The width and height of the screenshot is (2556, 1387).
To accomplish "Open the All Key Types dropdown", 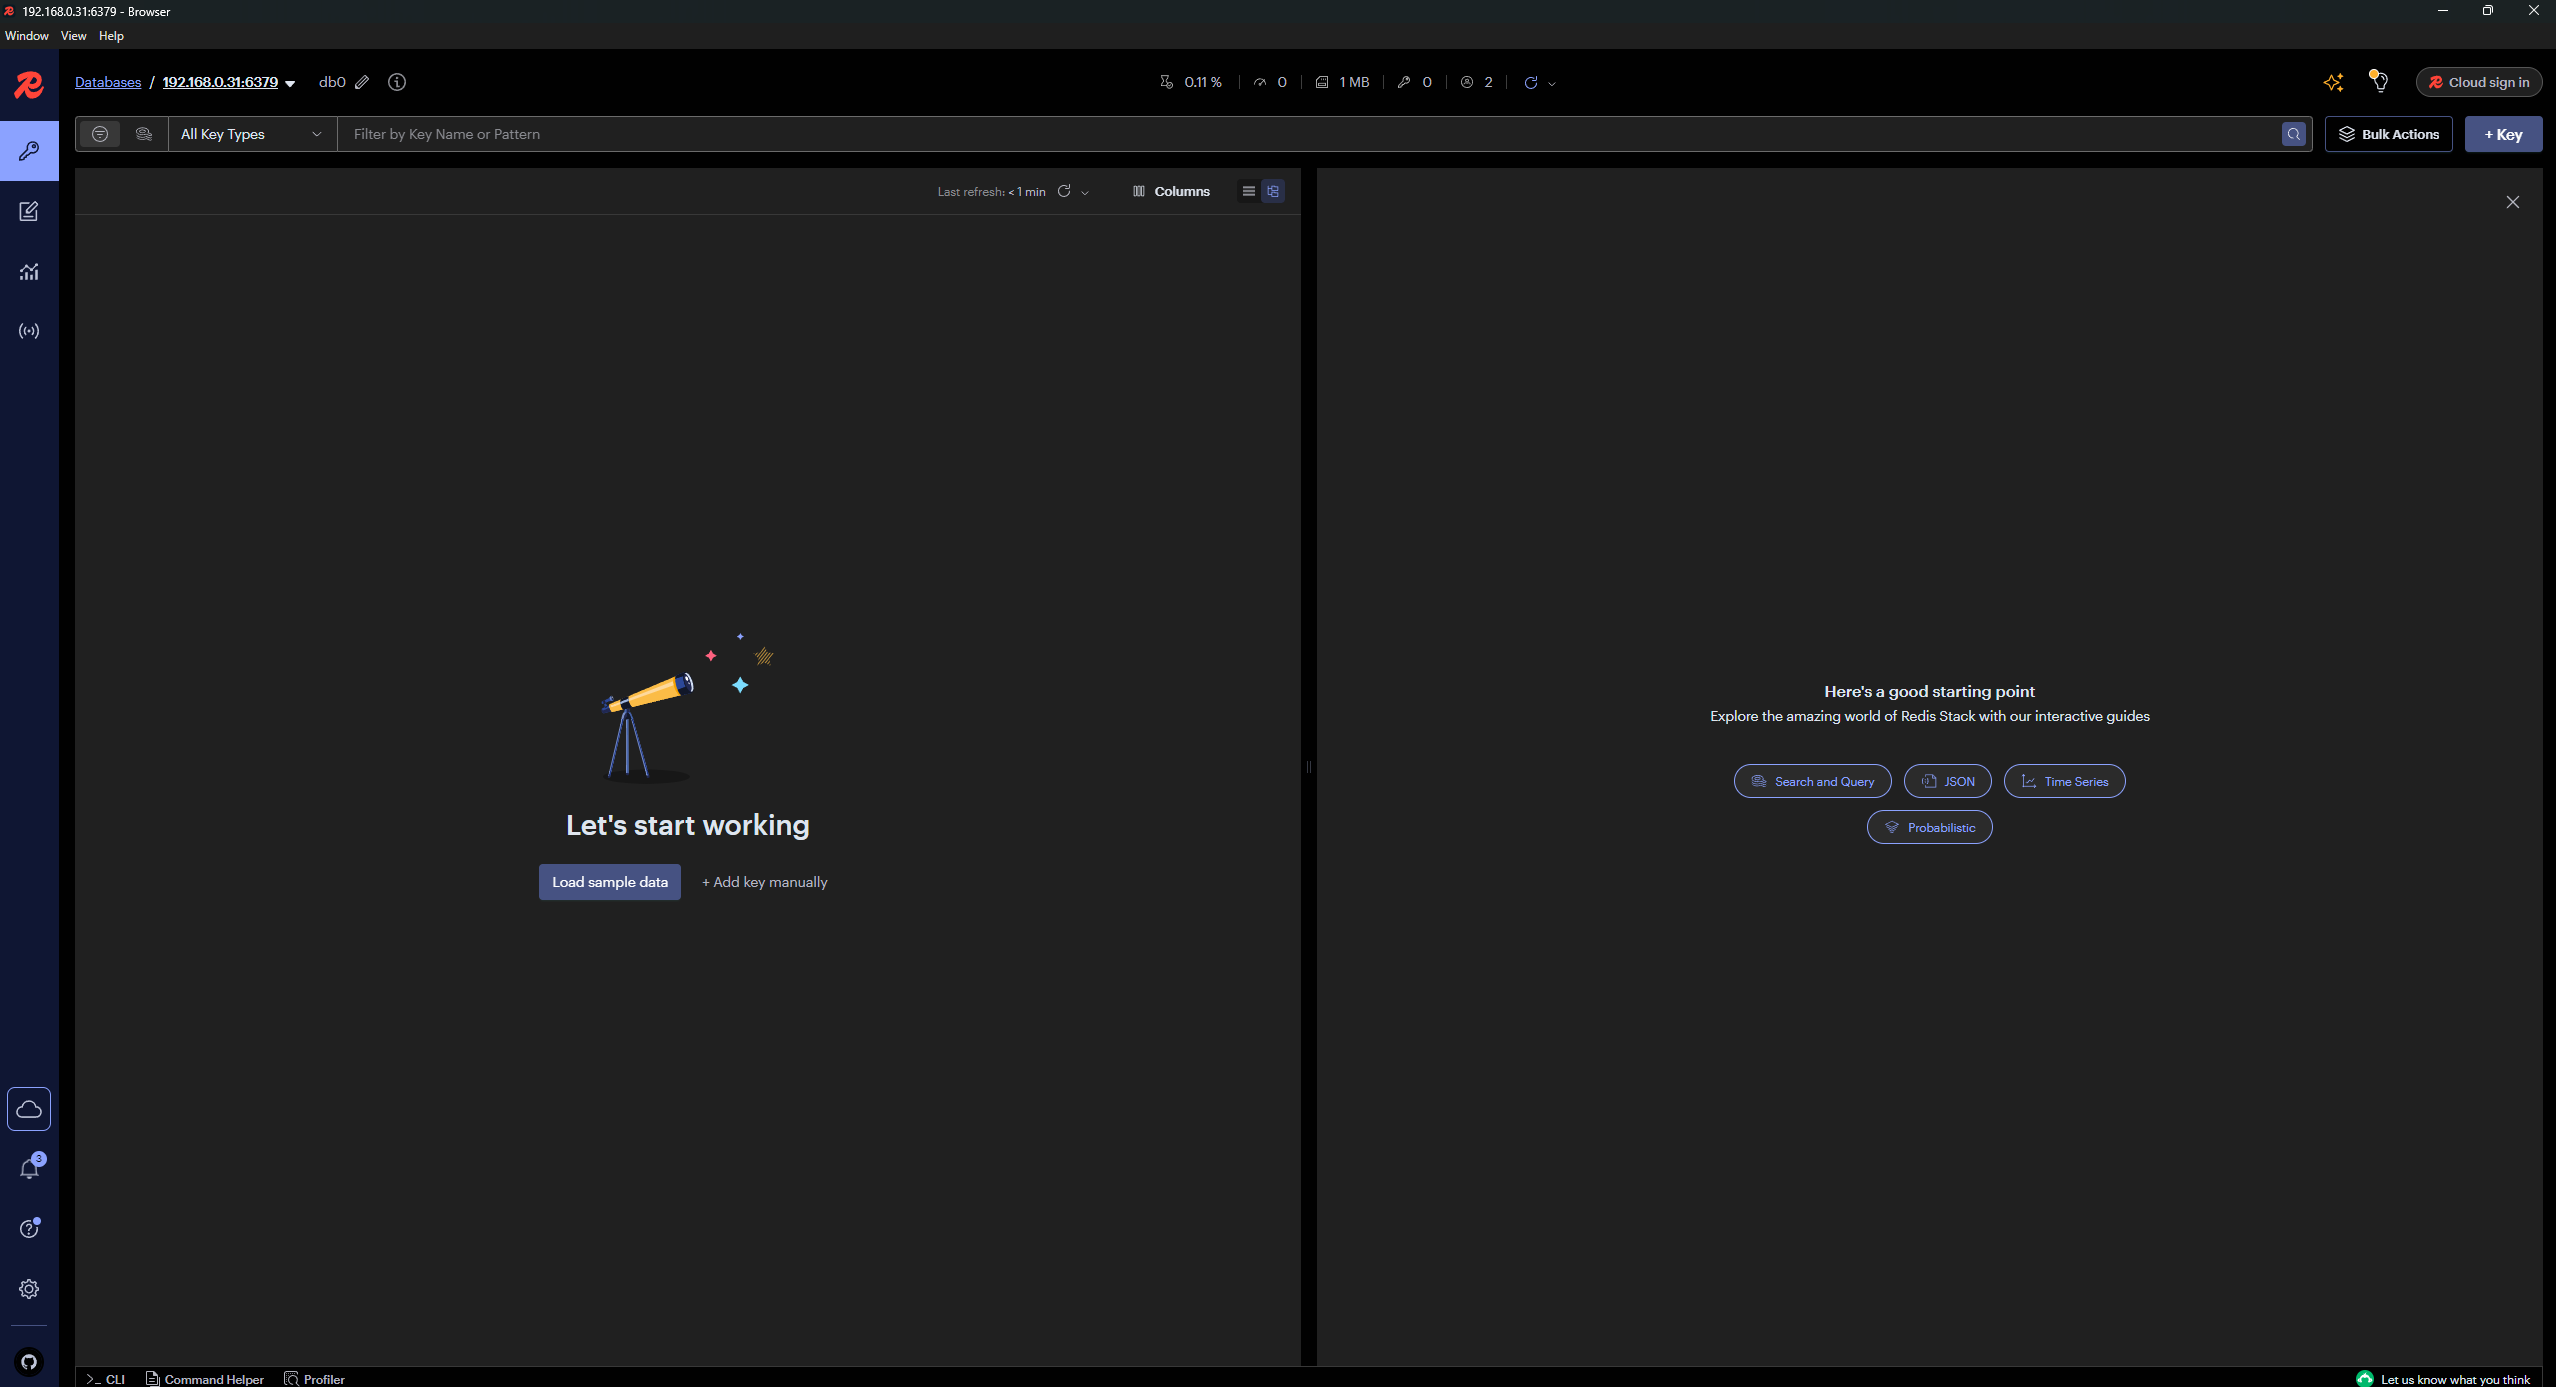I will (252, 134).
